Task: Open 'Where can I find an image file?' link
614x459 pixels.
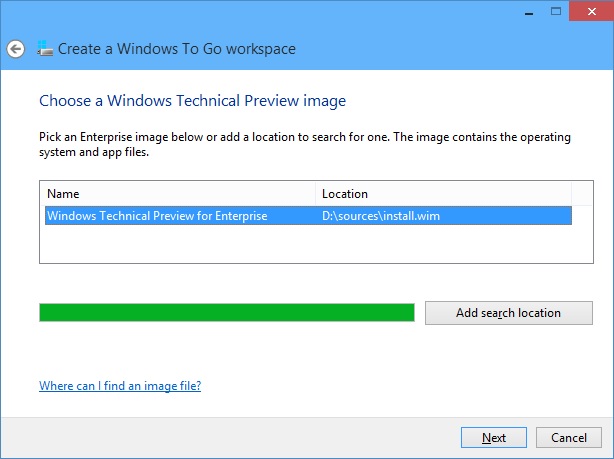Action: click(x=120, y=386)
